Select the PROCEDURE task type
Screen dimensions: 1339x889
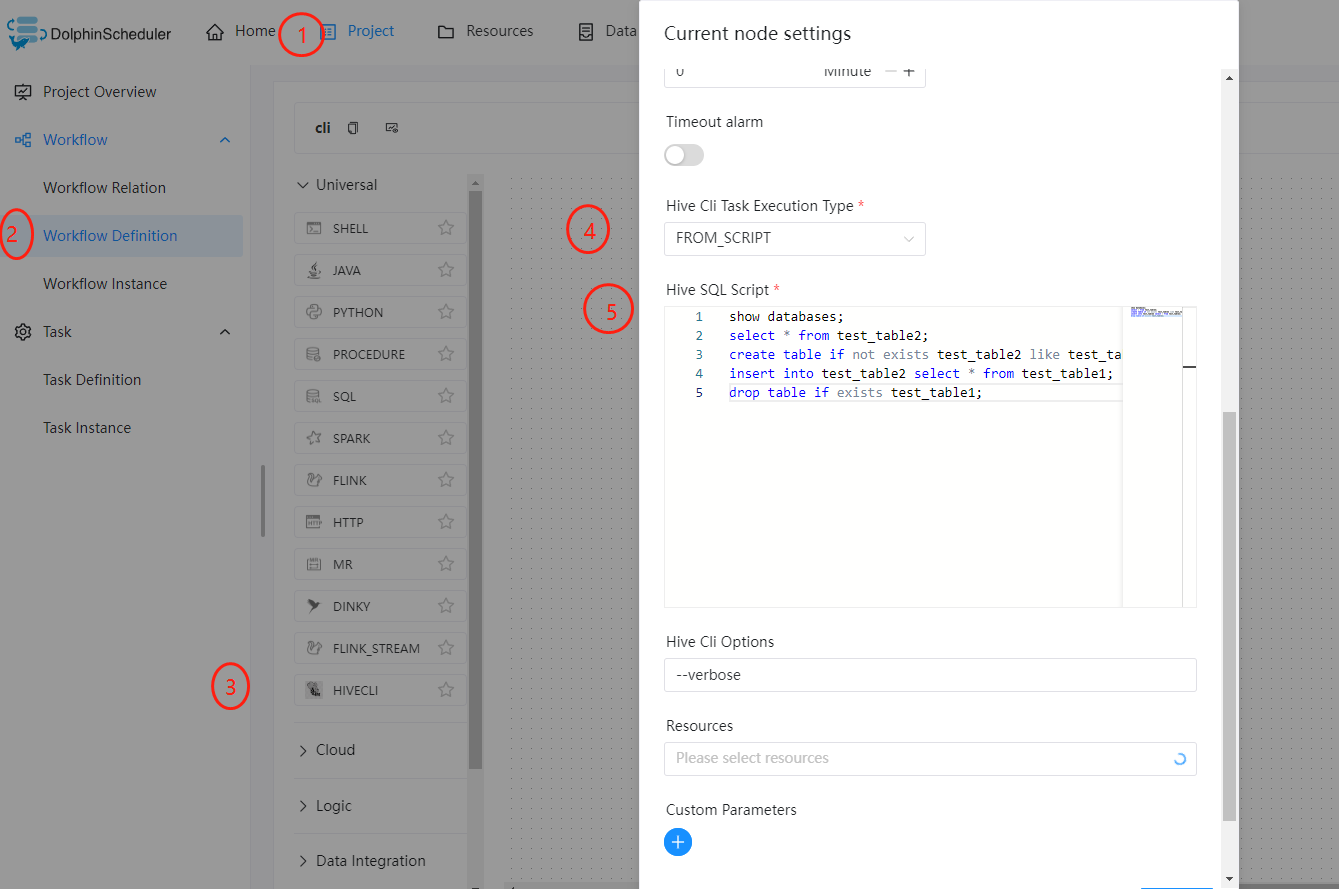click(378, 353)
